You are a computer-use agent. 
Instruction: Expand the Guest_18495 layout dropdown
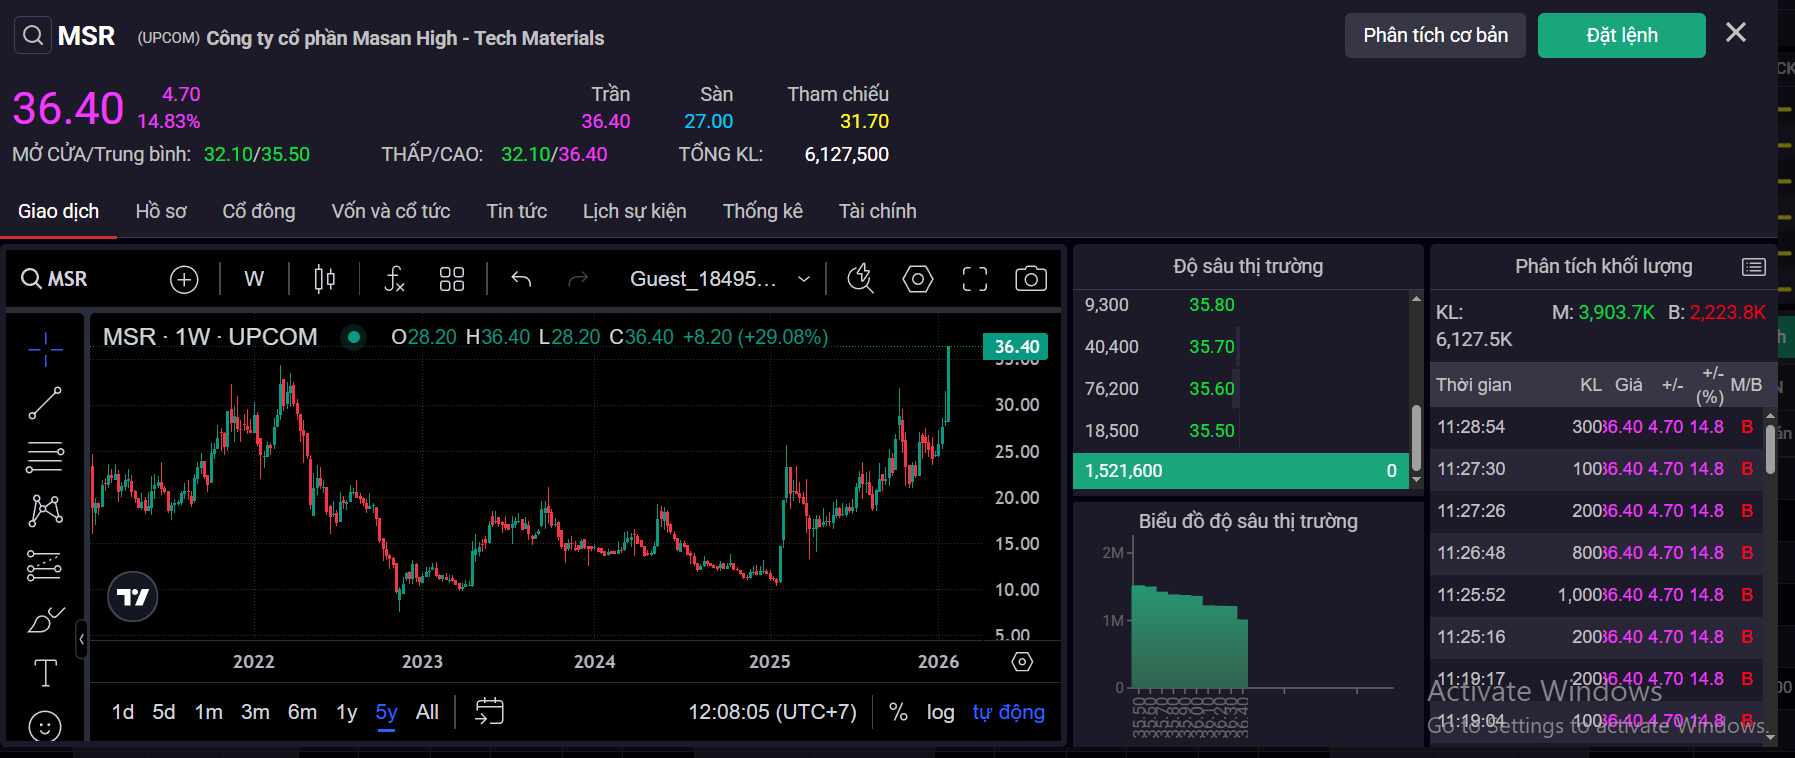click(x=803, y=279)
